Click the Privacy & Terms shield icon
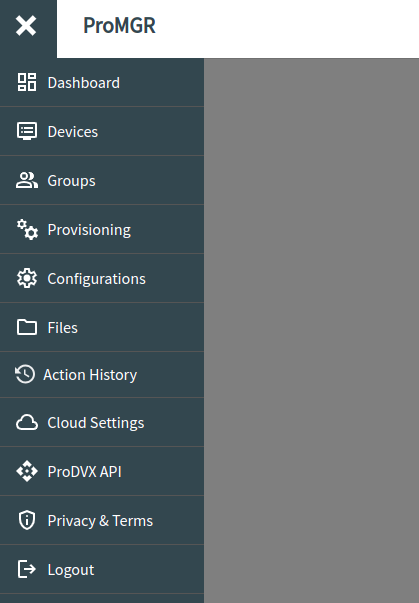The height and width of the screenshot is (603, 419). click(x=27, y=520)
